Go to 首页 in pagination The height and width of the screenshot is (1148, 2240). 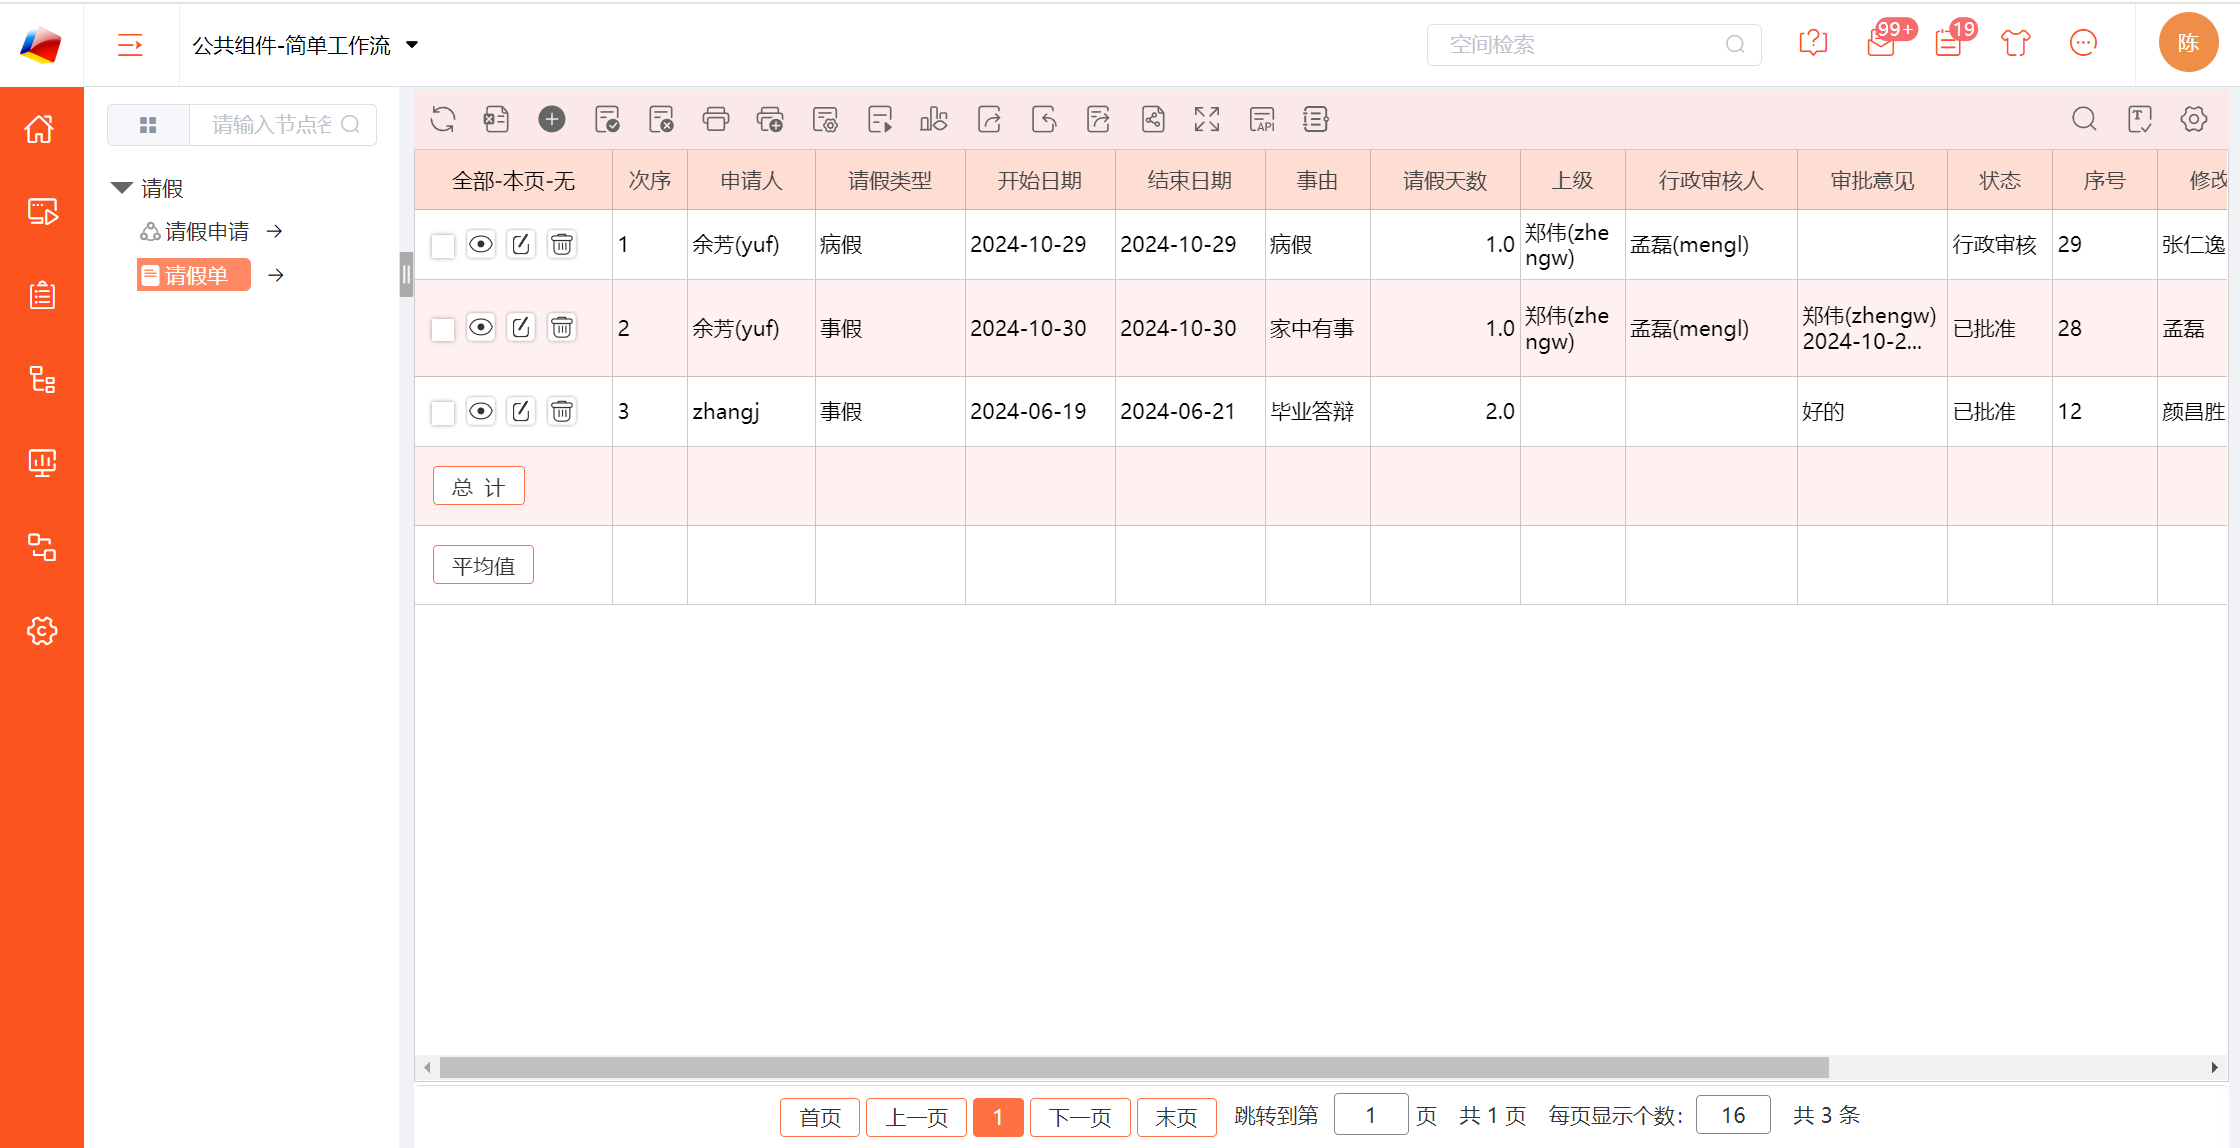point(820,1117)
